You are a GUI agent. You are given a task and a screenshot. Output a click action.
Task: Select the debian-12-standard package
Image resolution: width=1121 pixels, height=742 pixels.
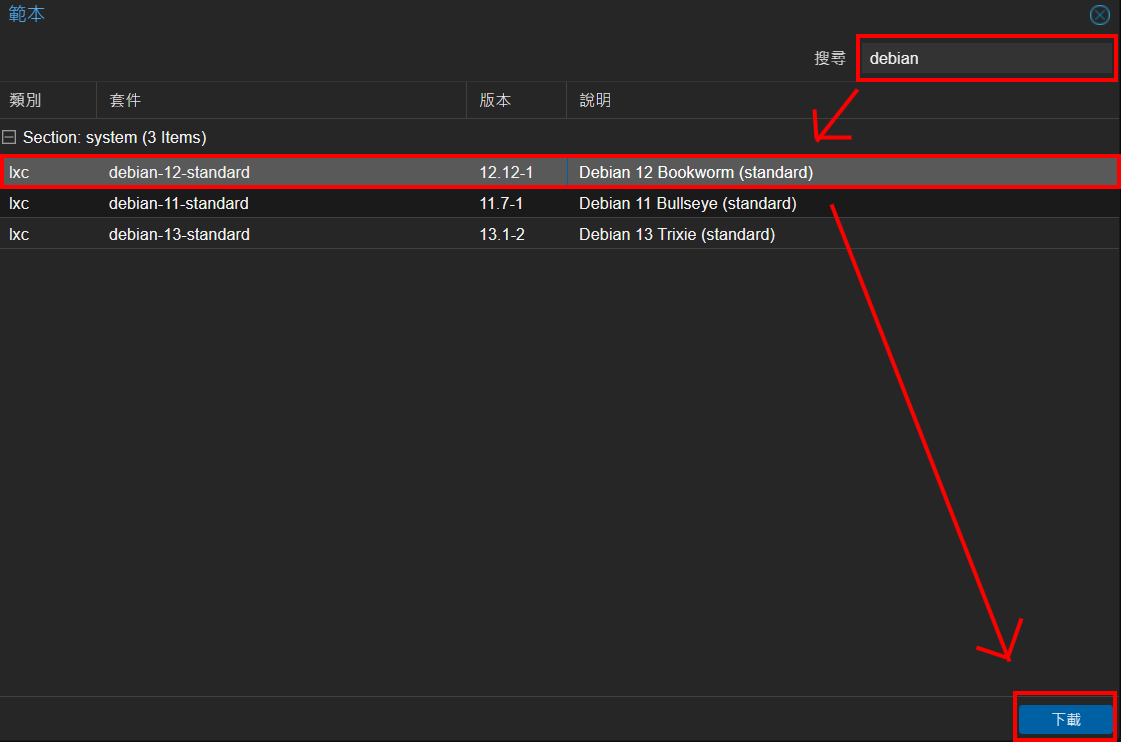179,172
